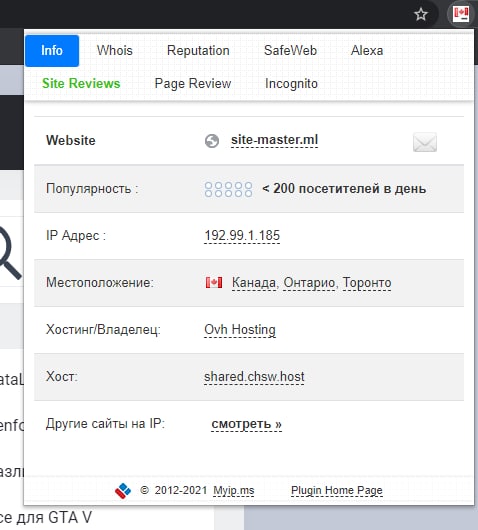The image size is (478, 530).
Task: Click the shared.chsw.host host link
Action: [x=254, y=377]
